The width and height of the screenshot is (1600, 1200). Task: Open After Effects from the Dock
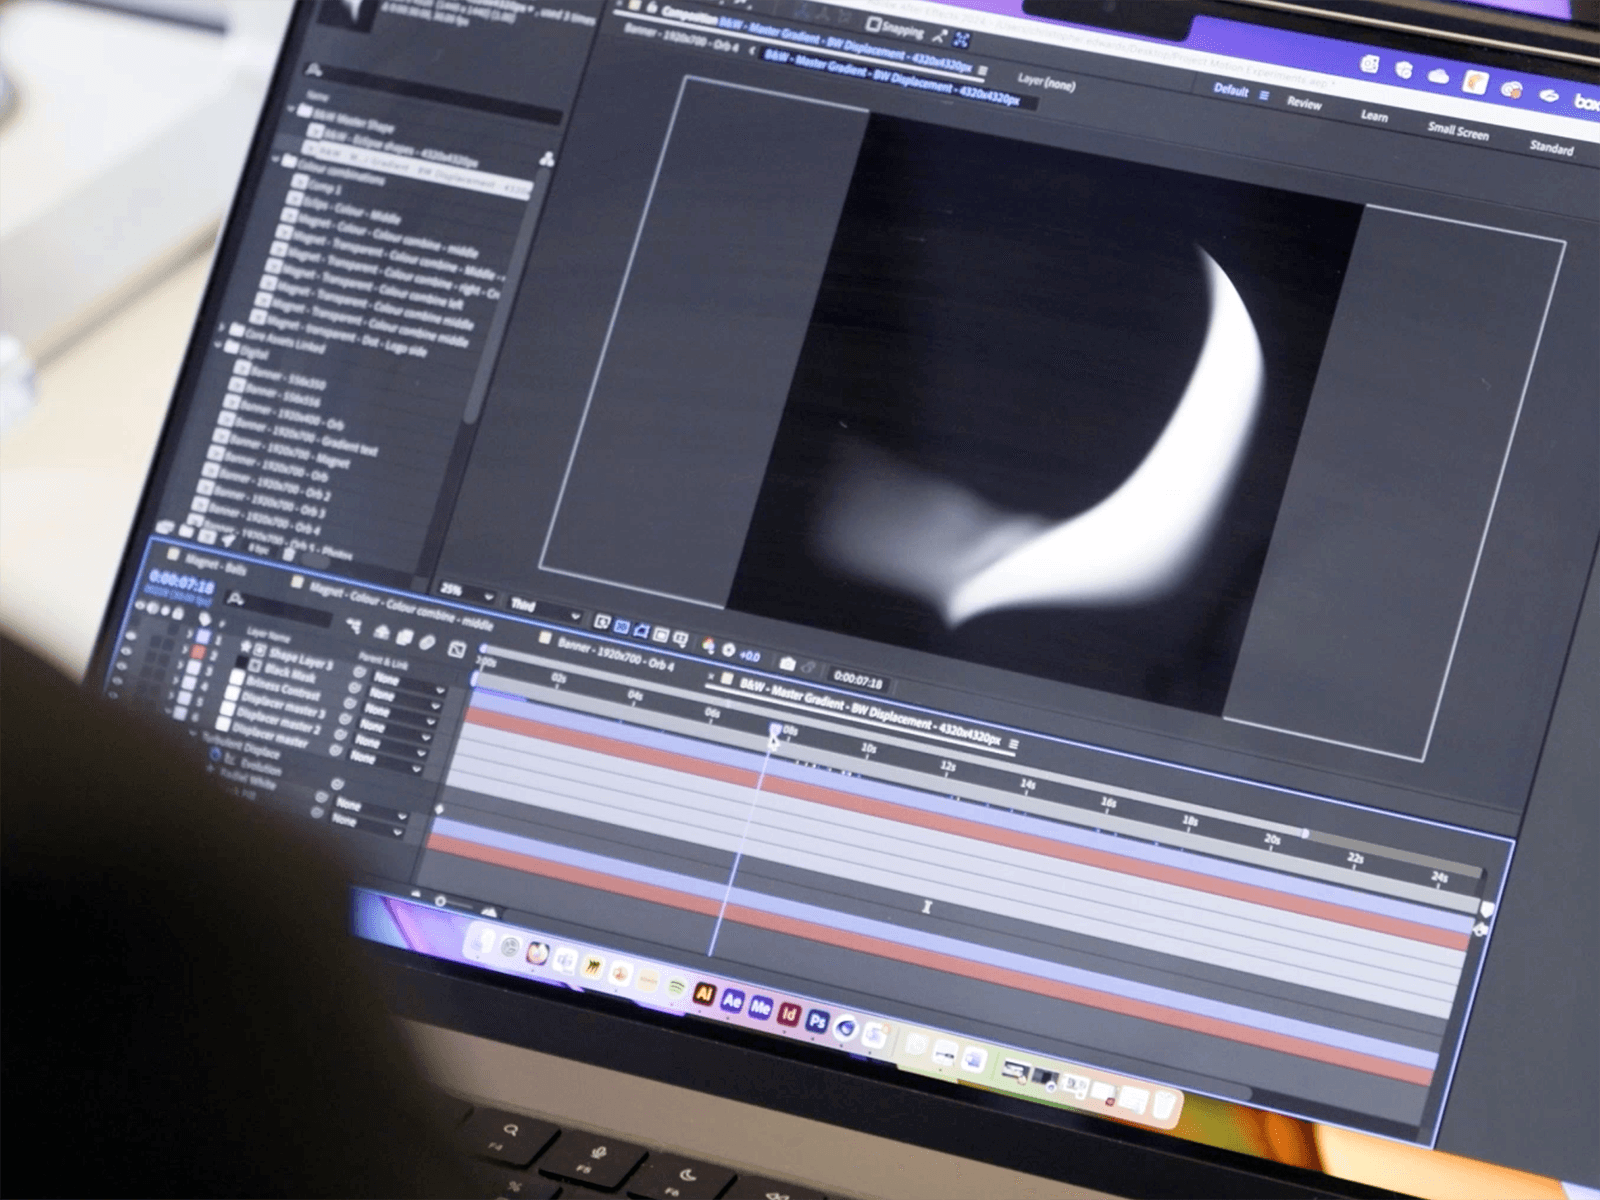click(x=732, y=1001)
